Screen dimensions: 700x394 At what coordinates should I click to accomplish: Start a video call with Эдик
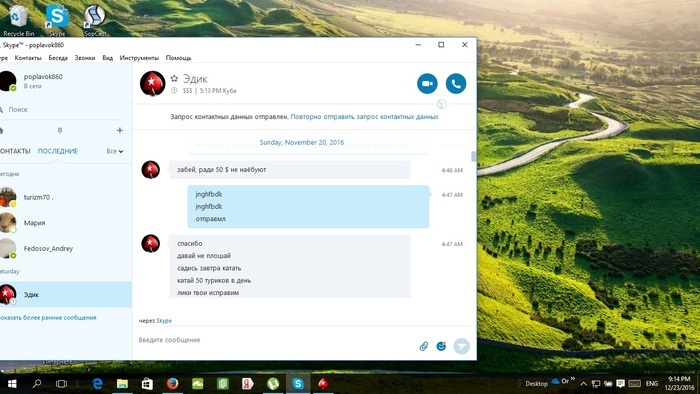pyautogui.click(x=427, y=83)
